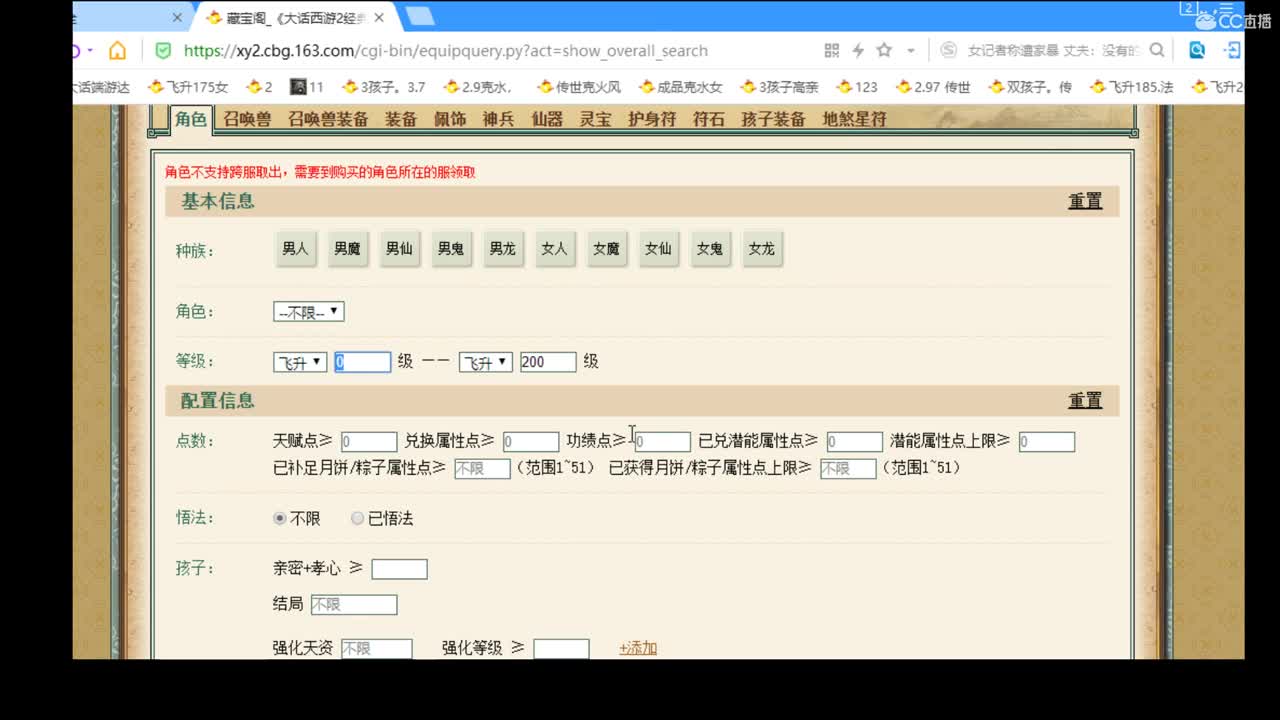
Task: Open bookmark 传世壳火风
Action: tap(579, 87)
